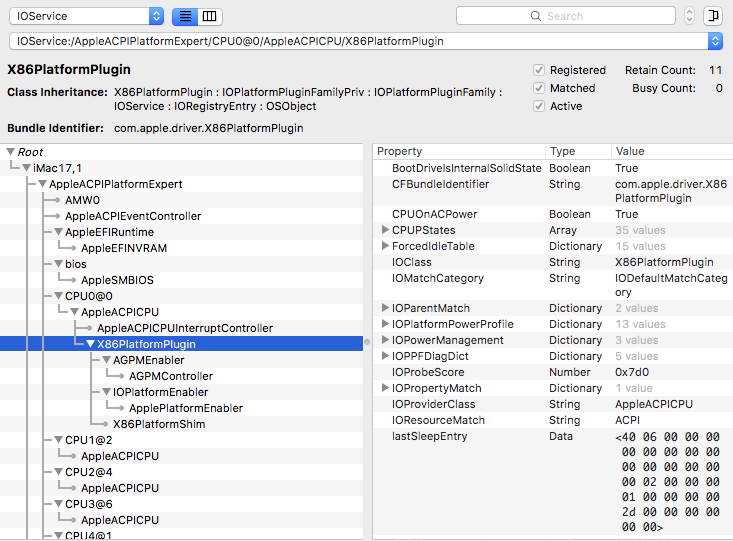The width and height of the screenshot is (733, 541).
Task: Click the magnifier icon in Search
Action: tap(537, 16)
